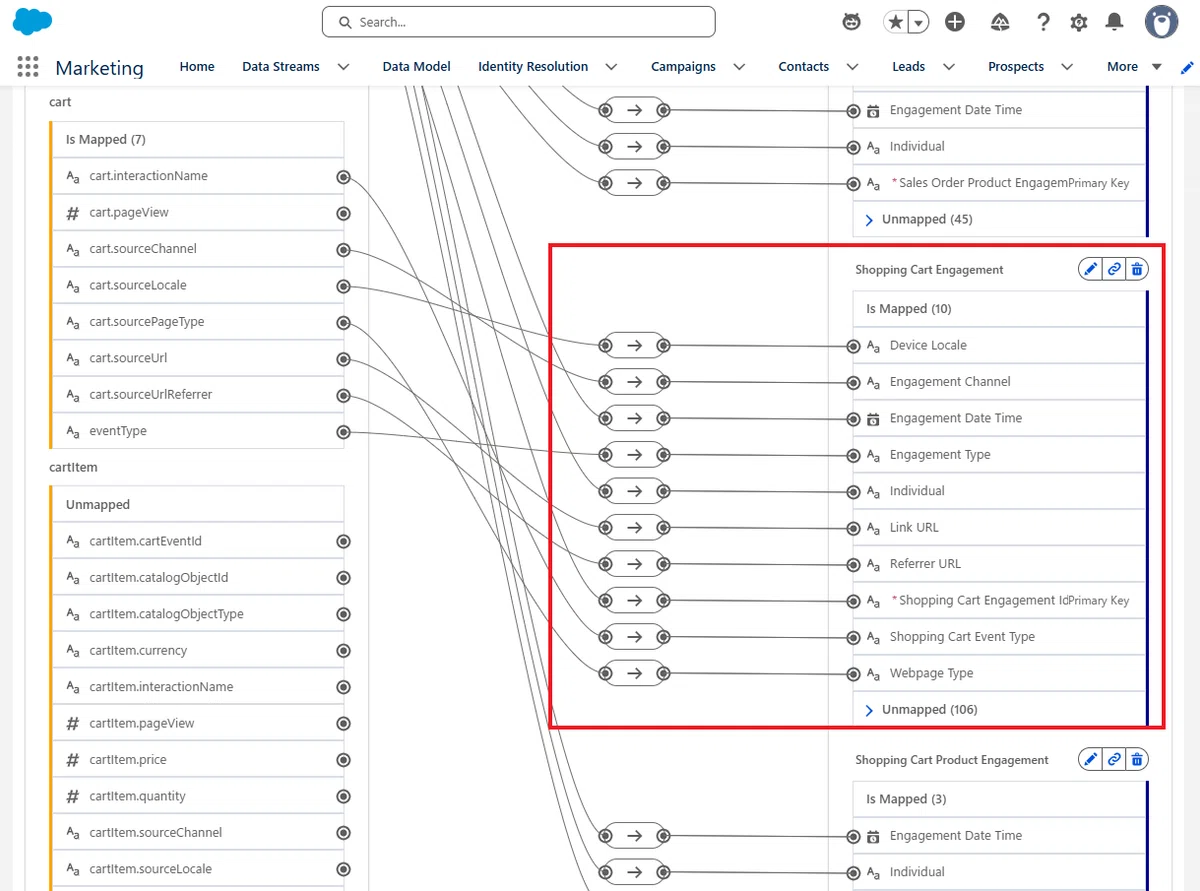
Task: Click link icon for Shopping Cart Product Engagement
Action: (x=1114, y=759)
